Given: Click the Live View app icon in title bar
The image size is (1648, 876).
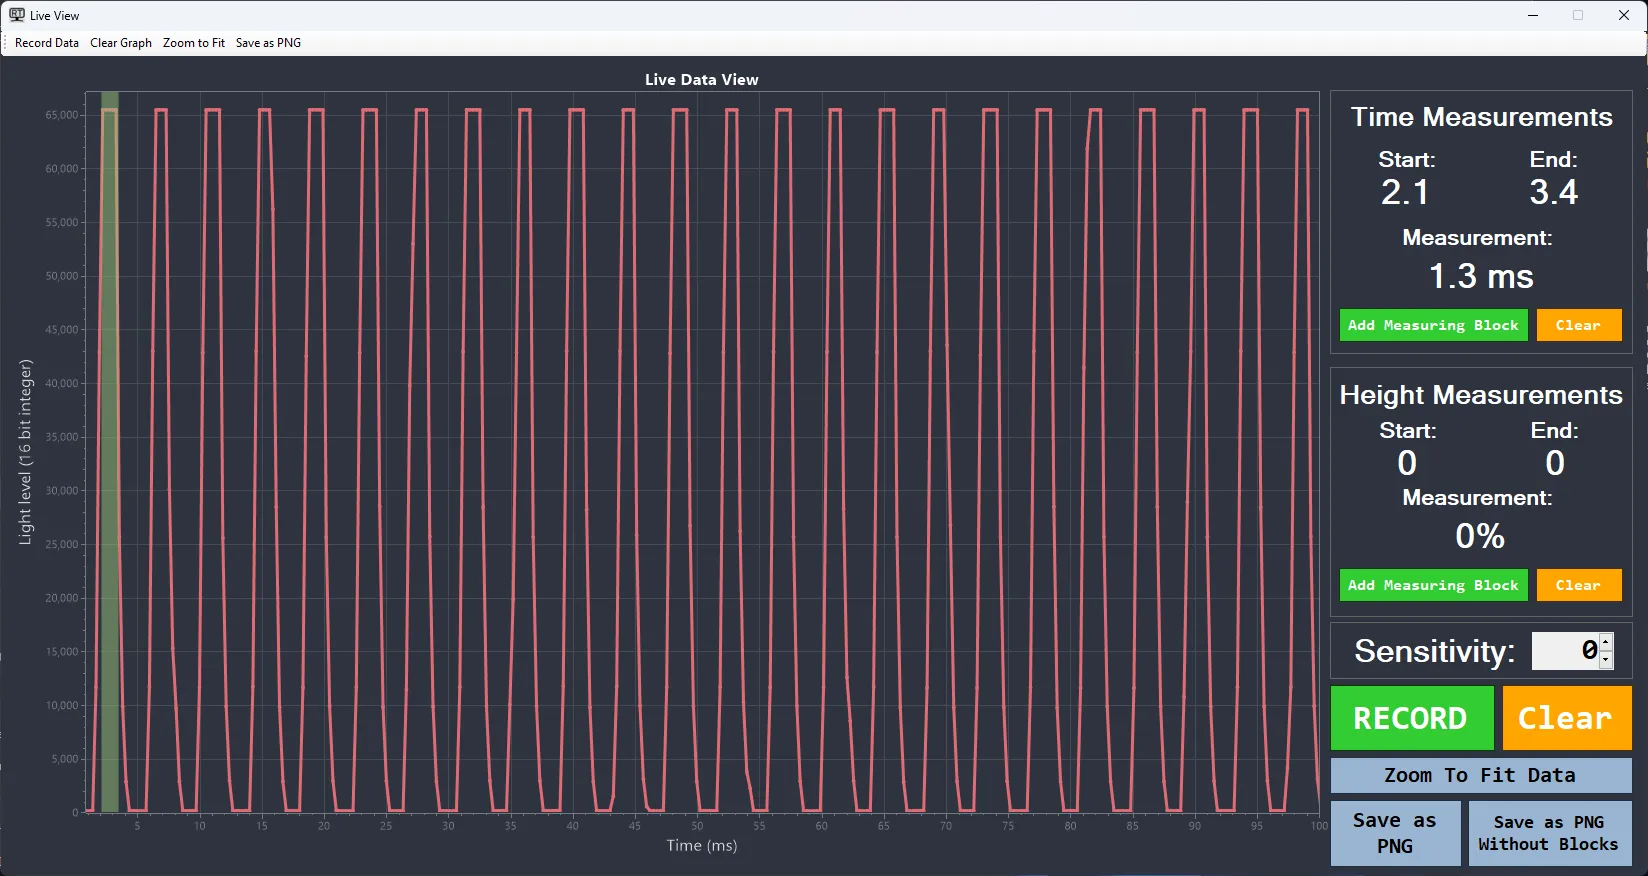Looking at the screenshot, I should coord(17,15).
